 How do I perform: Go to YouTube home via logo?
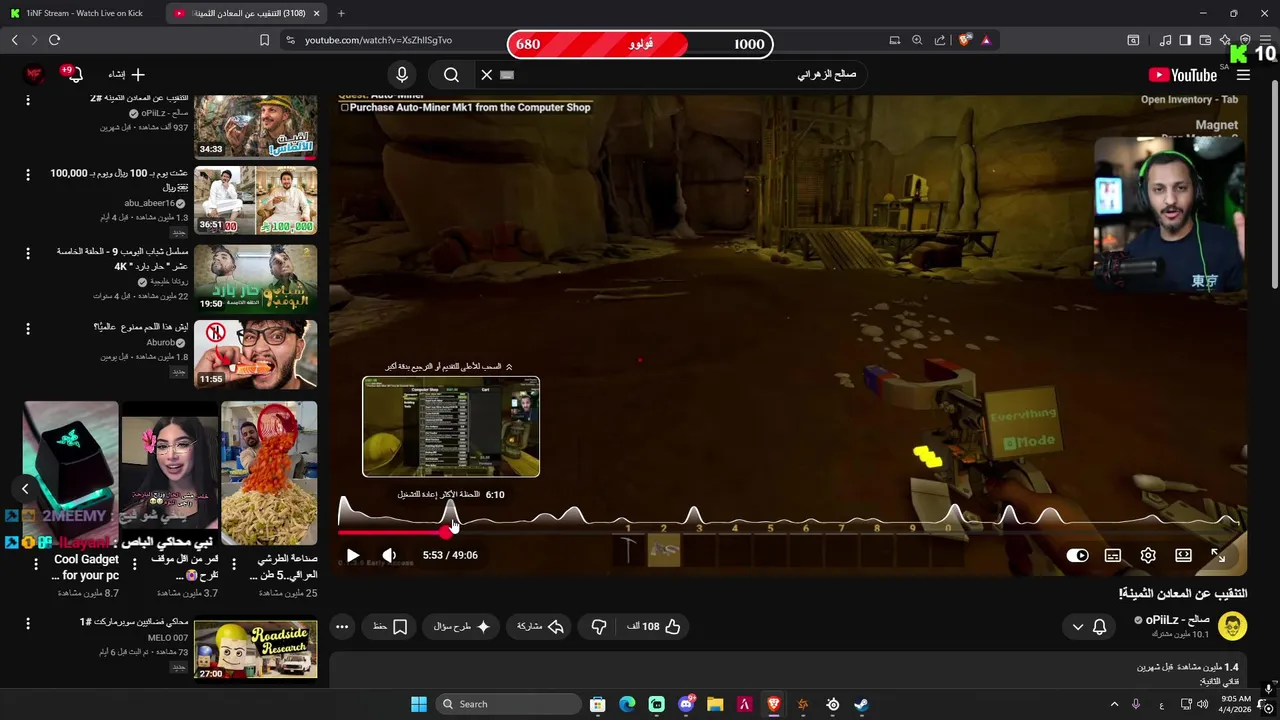point(1183,75)
